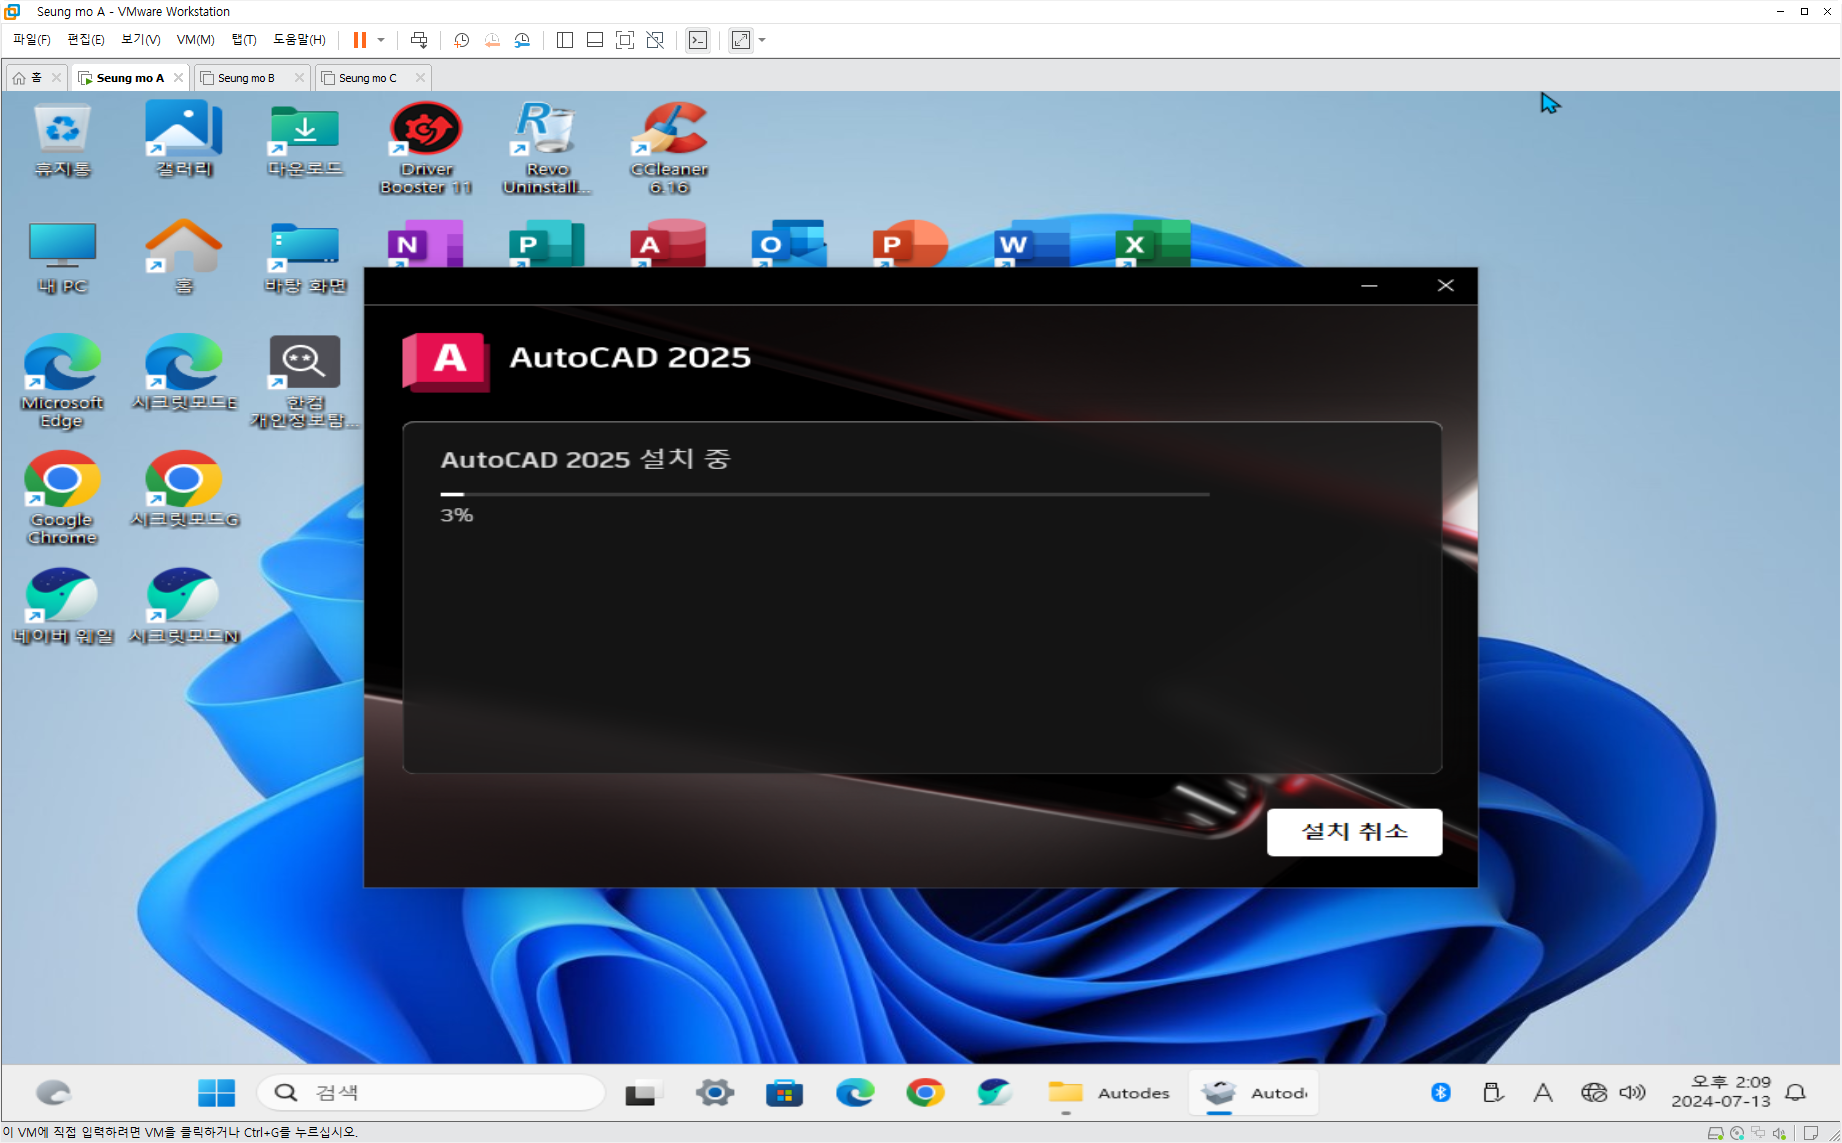Select the Access desktop shortcut

tap(669, 243)
